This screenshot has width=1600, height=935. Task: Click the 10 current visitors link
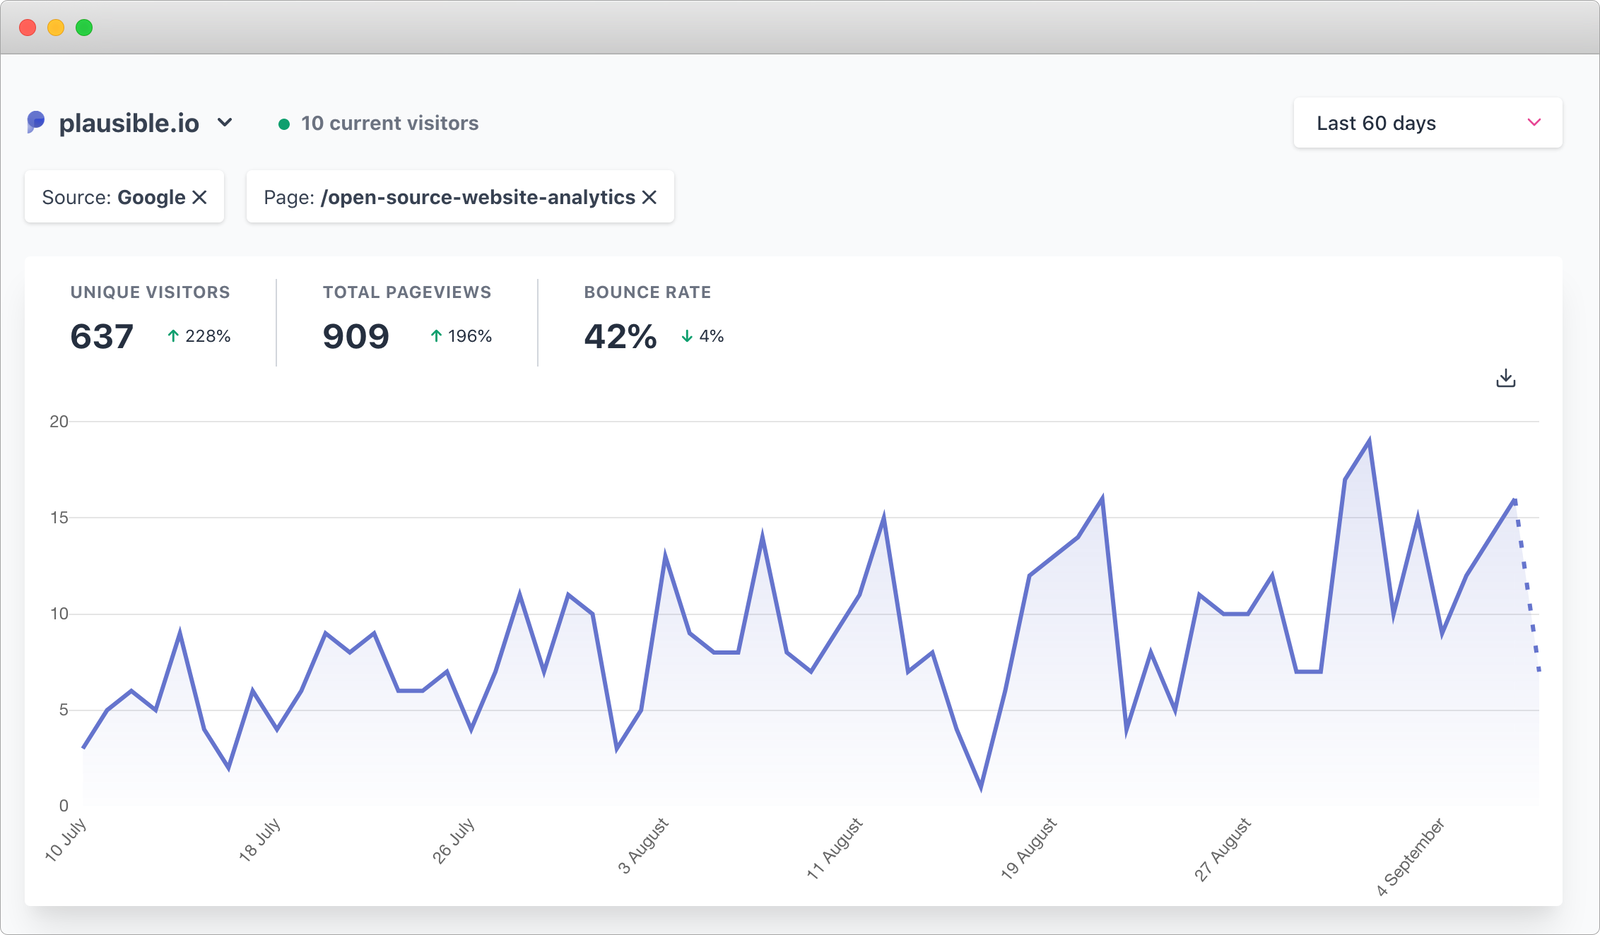389,123
